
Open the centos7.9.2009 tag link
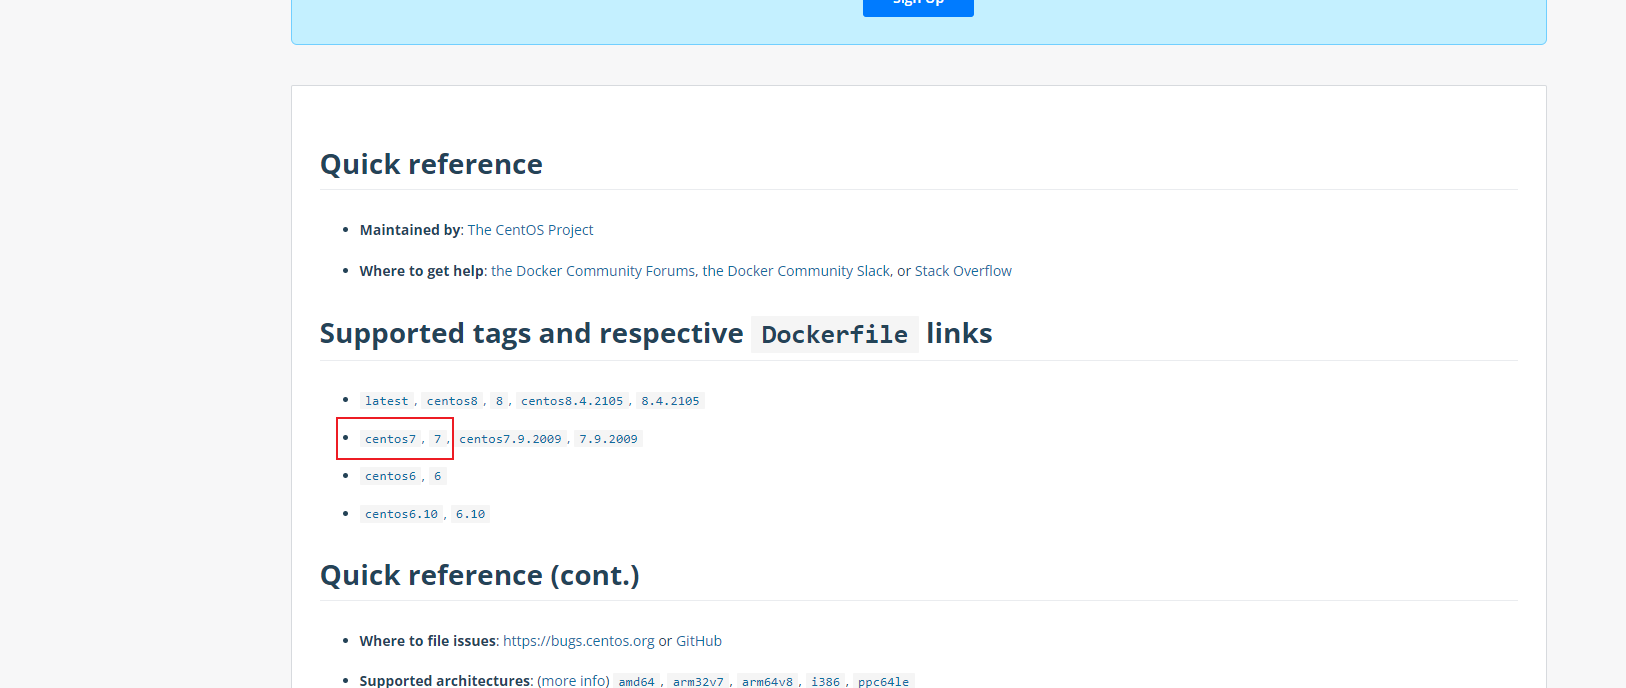point(510,439)
